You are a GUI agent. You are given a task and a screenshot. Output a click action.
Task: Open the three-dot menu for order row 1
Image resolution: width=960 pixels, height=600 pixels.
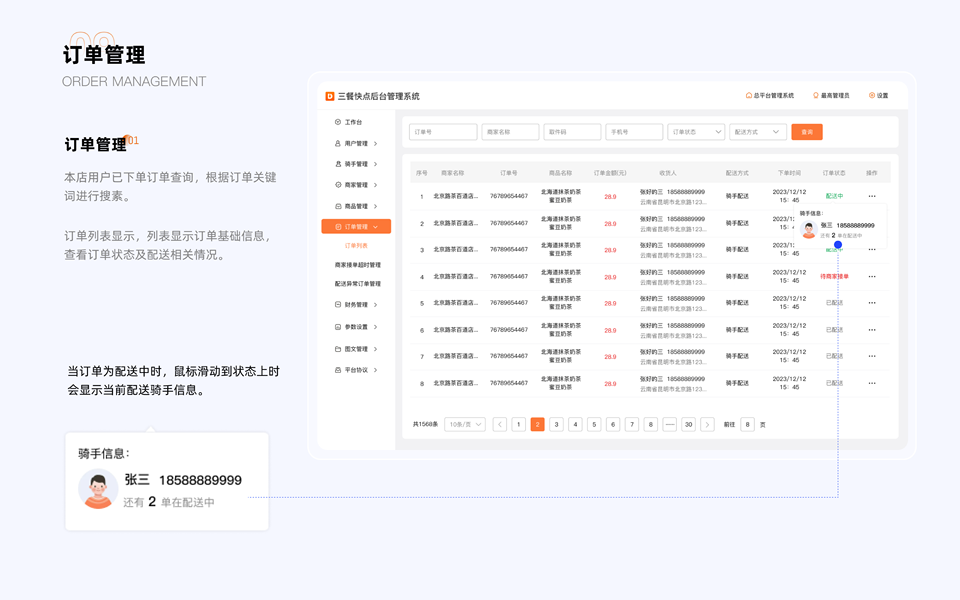point(872,196)
